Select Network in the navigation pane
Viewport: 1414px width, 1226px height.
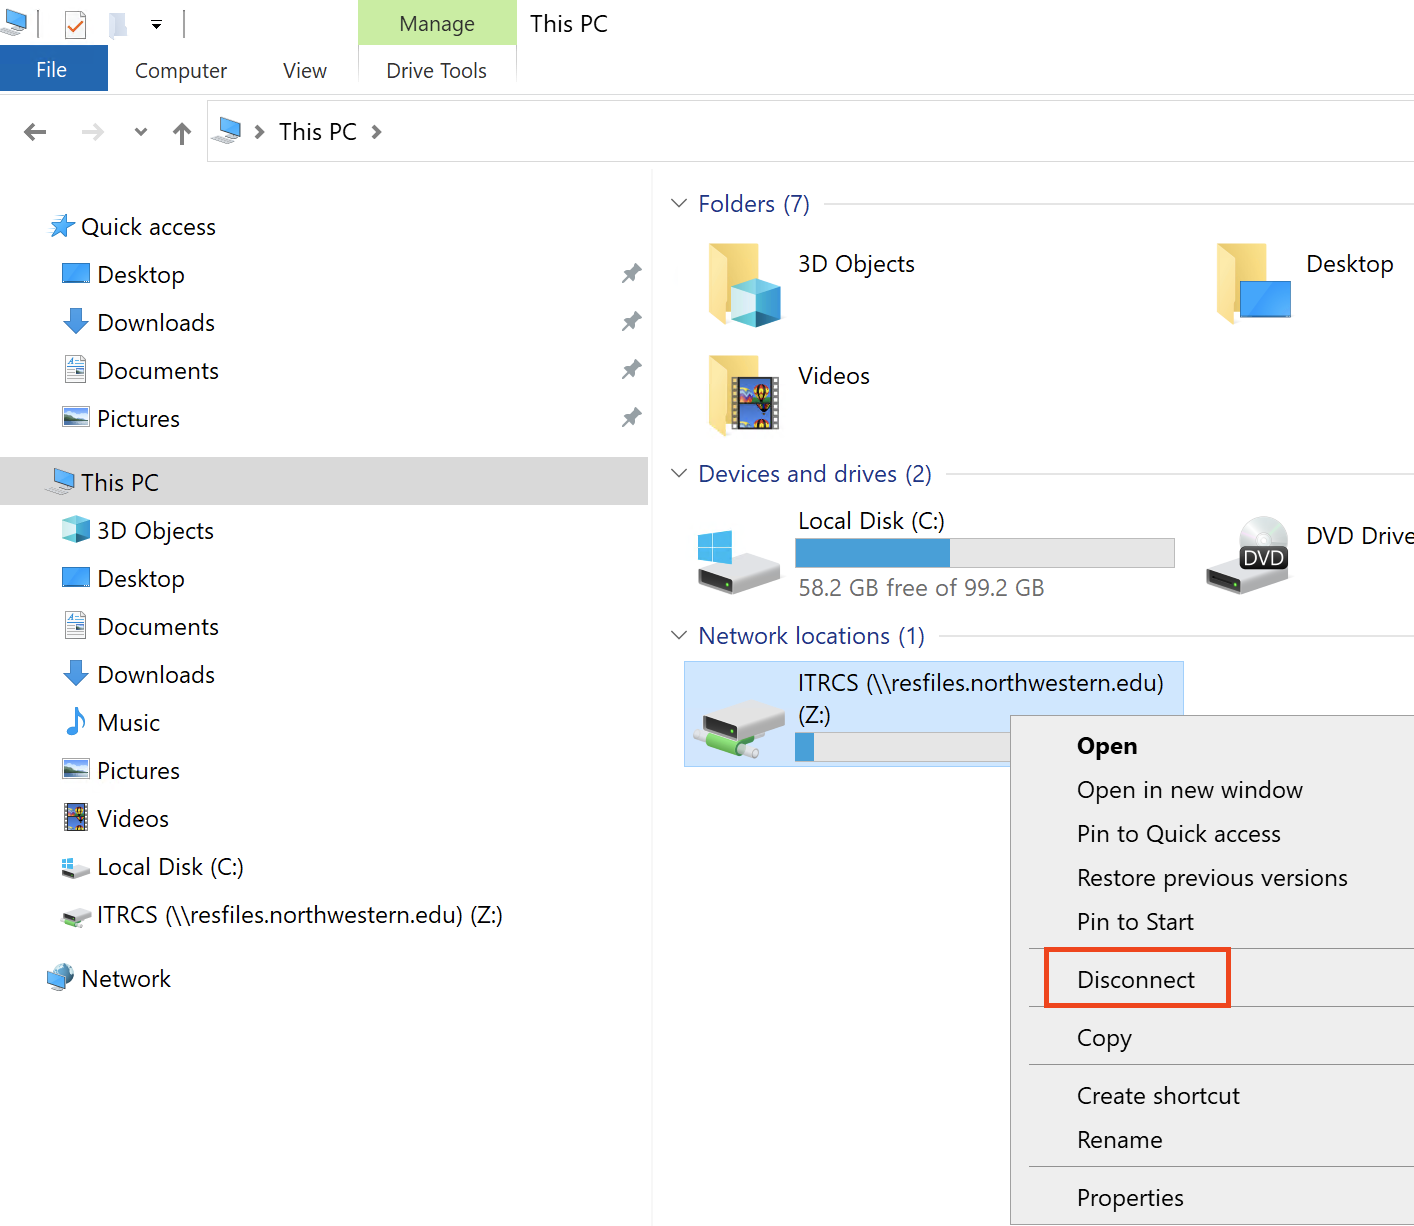pos(126,979)
